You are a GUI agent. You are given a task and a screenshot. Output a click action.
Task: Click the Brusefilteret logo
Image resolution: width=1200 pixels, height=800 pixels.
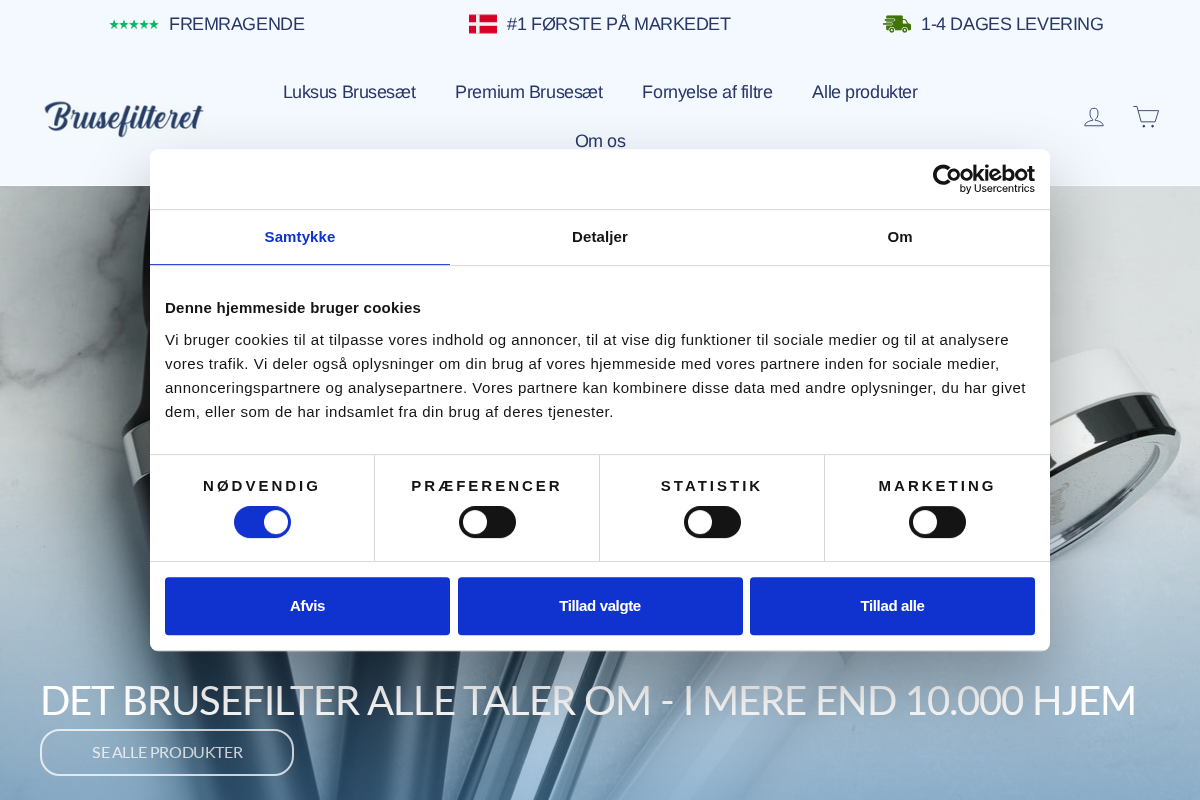click(x=123, y=117)
